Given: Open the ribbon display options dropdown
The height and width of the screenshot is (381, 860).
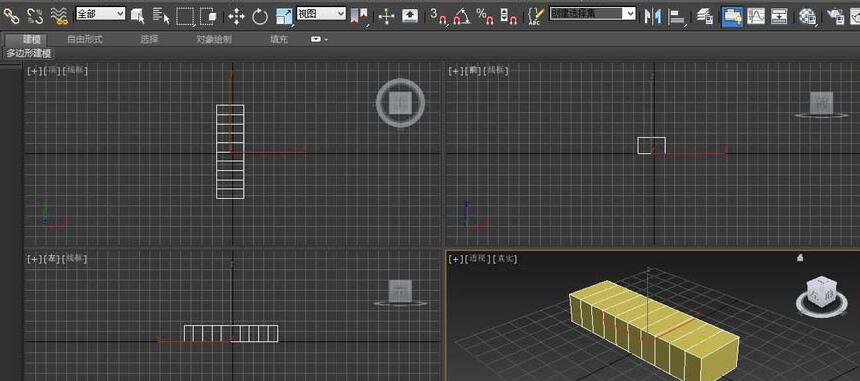Looking at the screenshot, I should (319, 39).
